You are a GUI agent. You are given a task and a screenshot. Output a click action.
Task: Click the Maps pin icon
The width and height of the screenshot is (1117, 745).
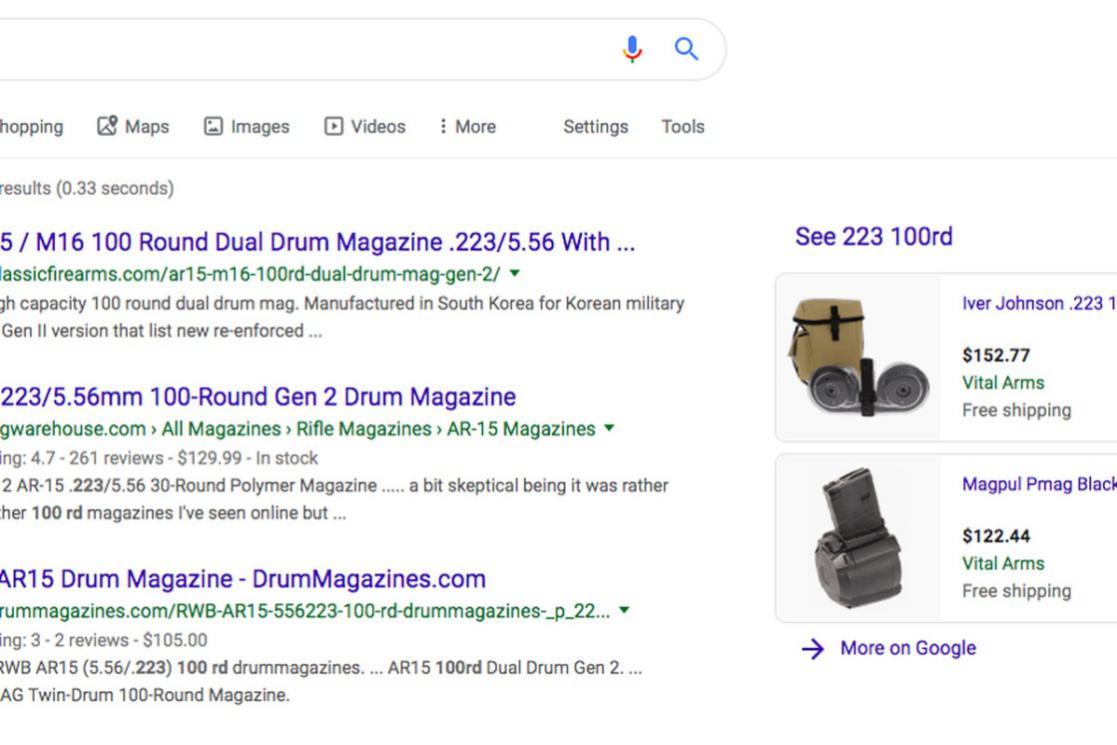click(107, 126)
